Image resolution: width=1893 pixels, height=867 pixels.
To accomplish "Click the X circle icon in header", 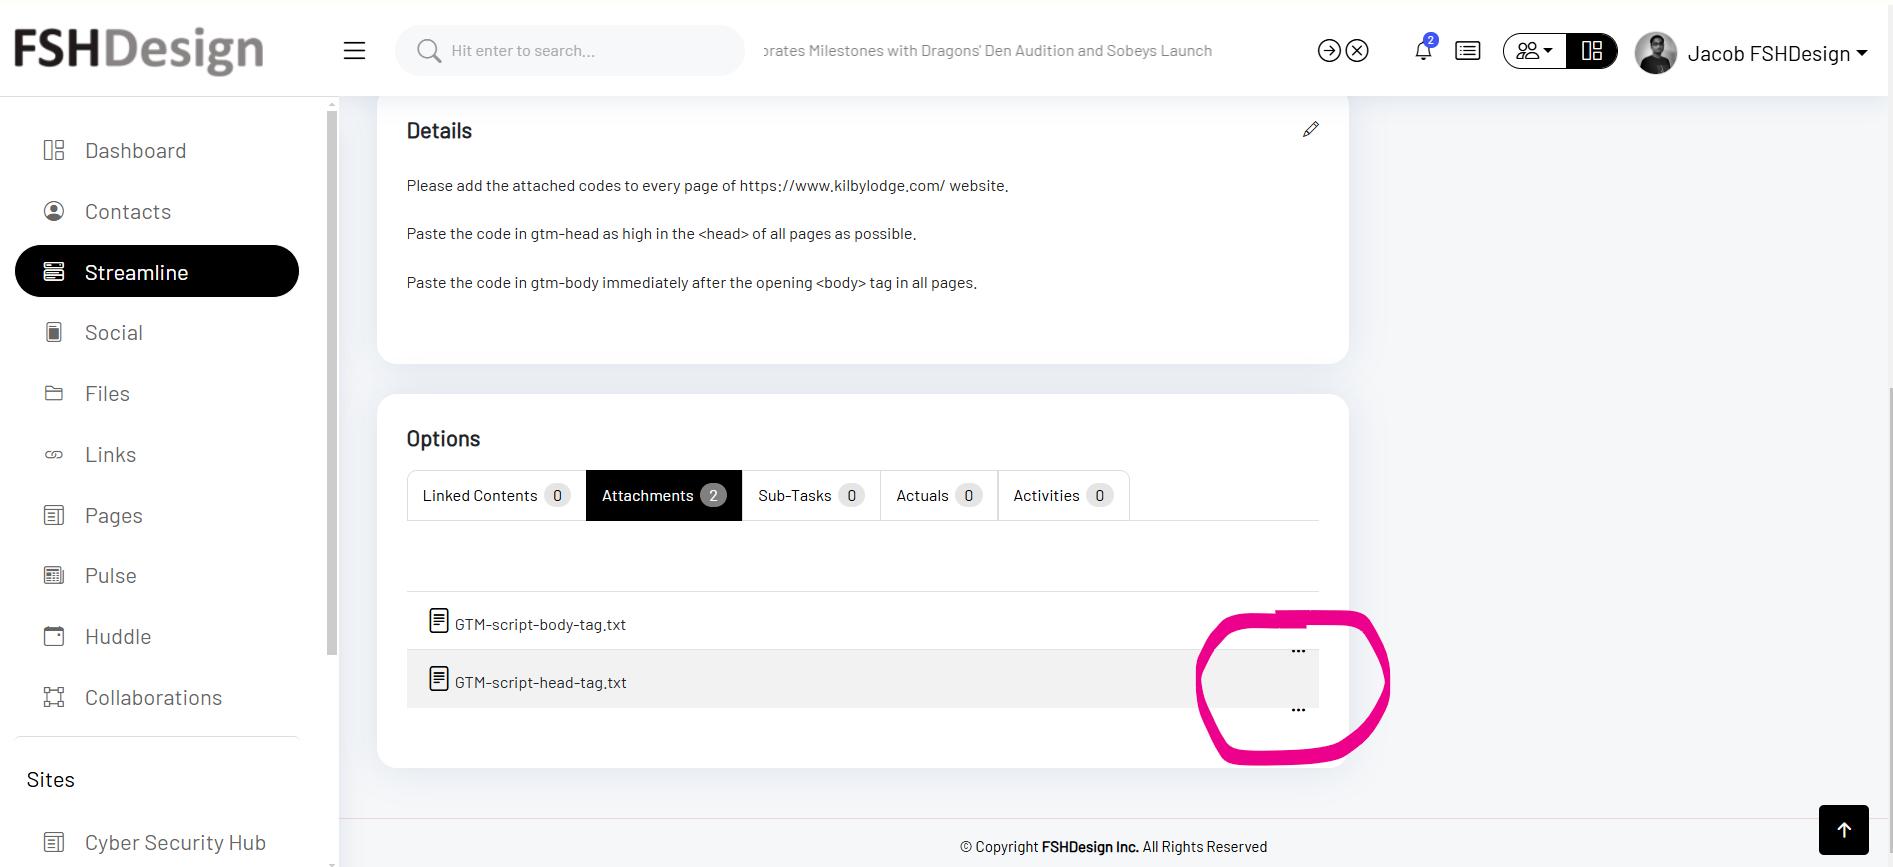I will tap(1357, 51).
